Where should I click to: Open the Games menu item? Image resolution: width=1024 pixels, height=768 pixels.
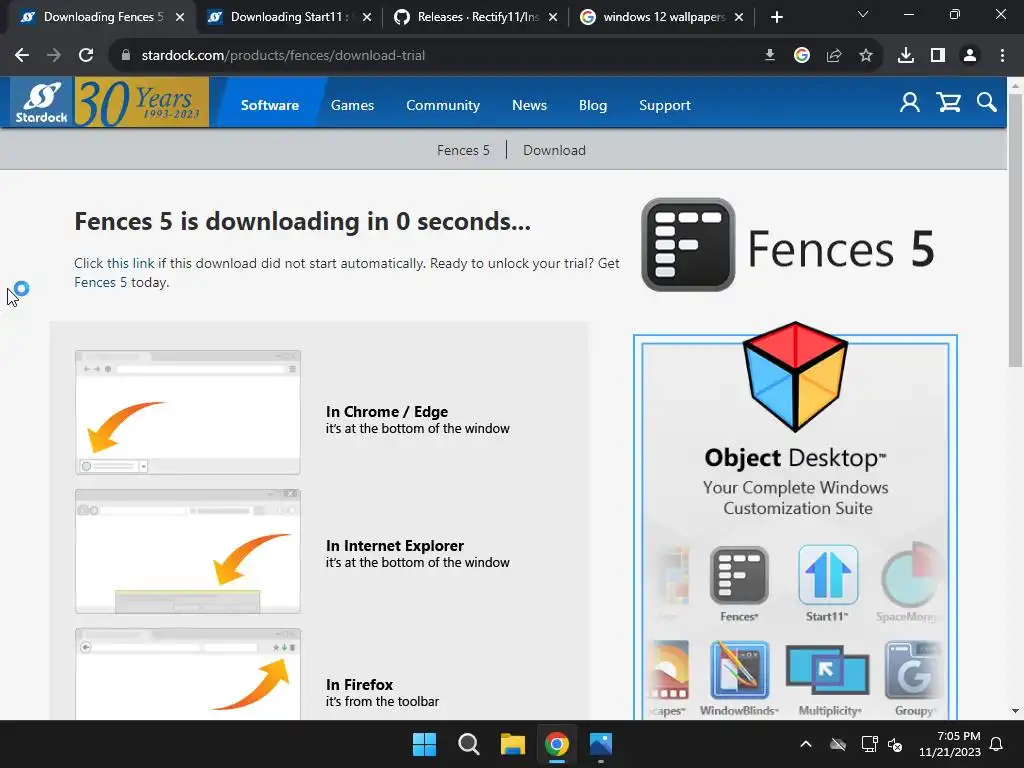pos(352,105)
